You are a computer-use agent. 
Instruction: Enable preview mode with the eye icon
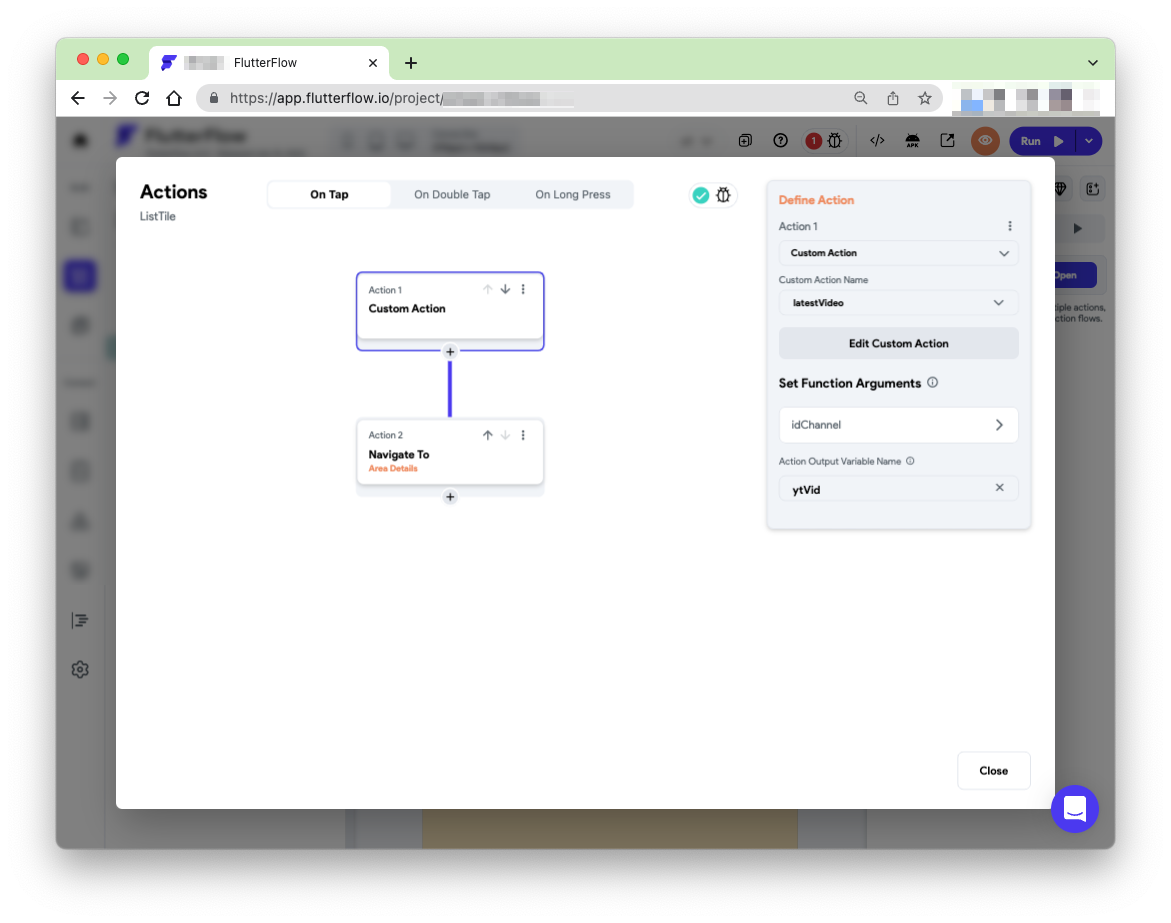coord(984,140)
